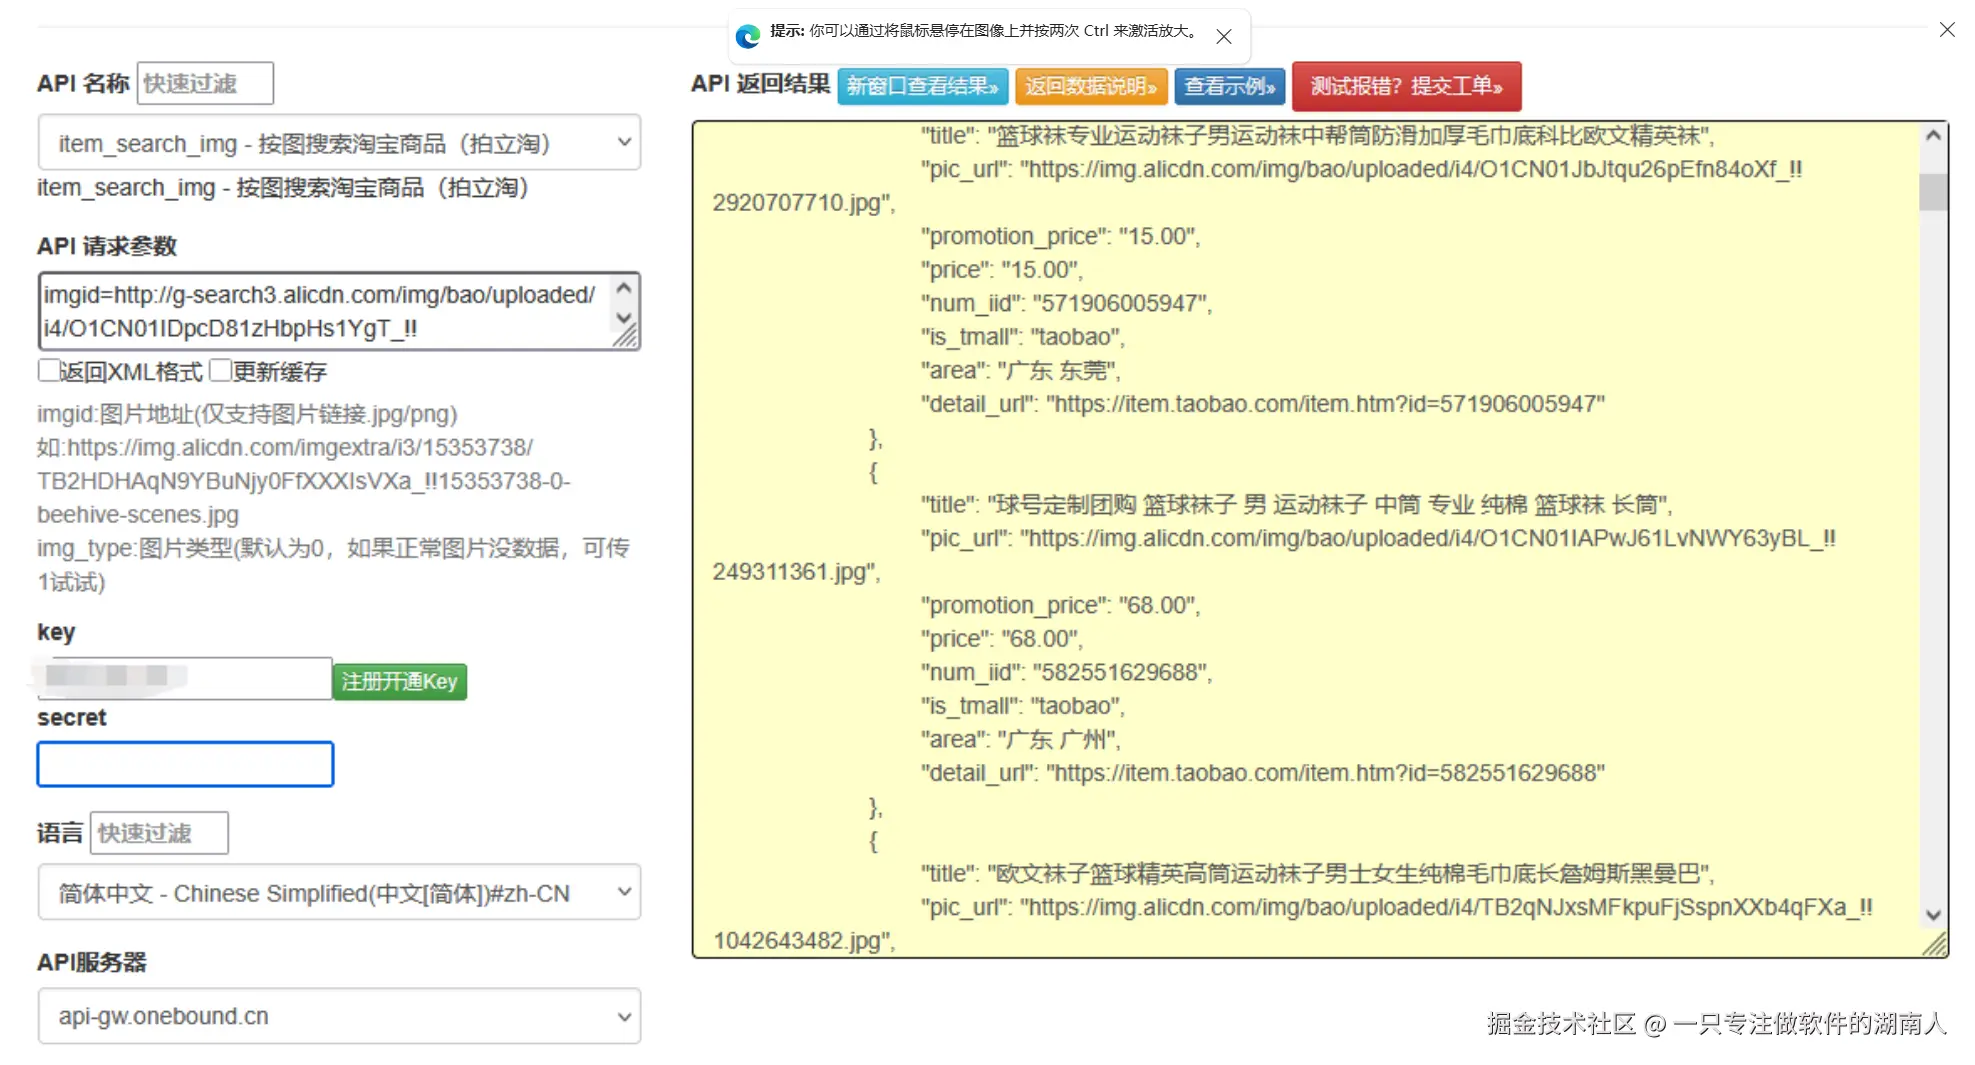This screenshot has height=1065, width=1975.
Task: Expand the api-gw.onebound.cn server dropdown
Action: (339, 1016)
